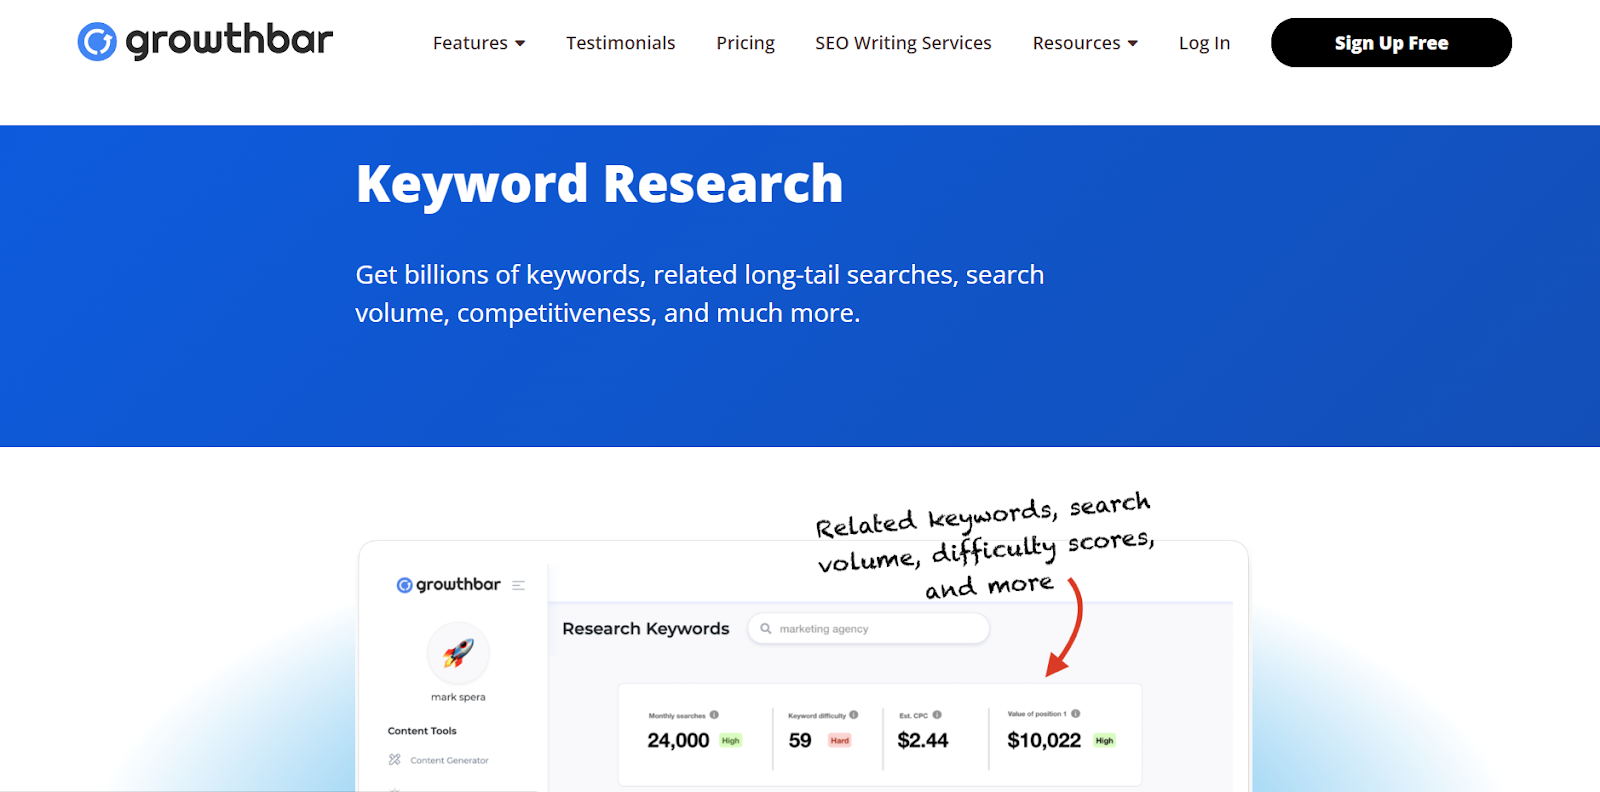This screenshot has width=1600, height=792.
Task: Expand the Resources dropdown menu
Action: click(1085, 43)
